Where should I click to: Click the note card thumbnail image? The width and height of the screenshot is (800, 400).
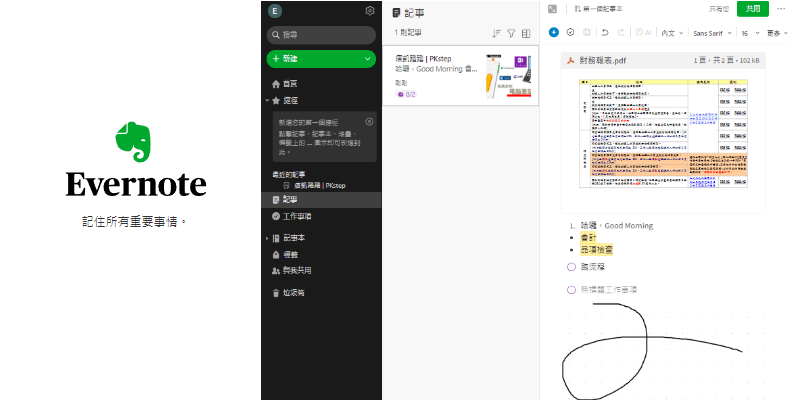coord(508,75)
